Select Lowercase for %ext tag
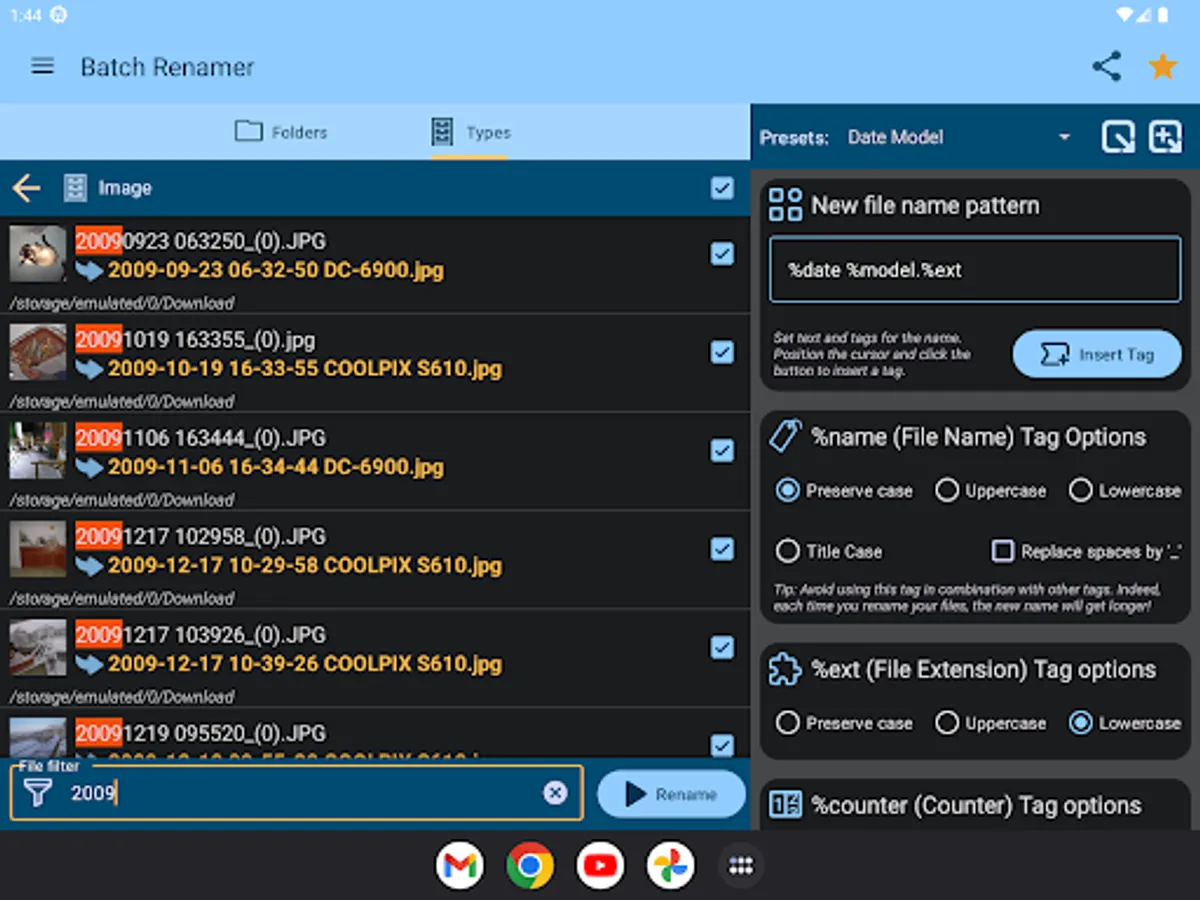 tap(1080, 723)
